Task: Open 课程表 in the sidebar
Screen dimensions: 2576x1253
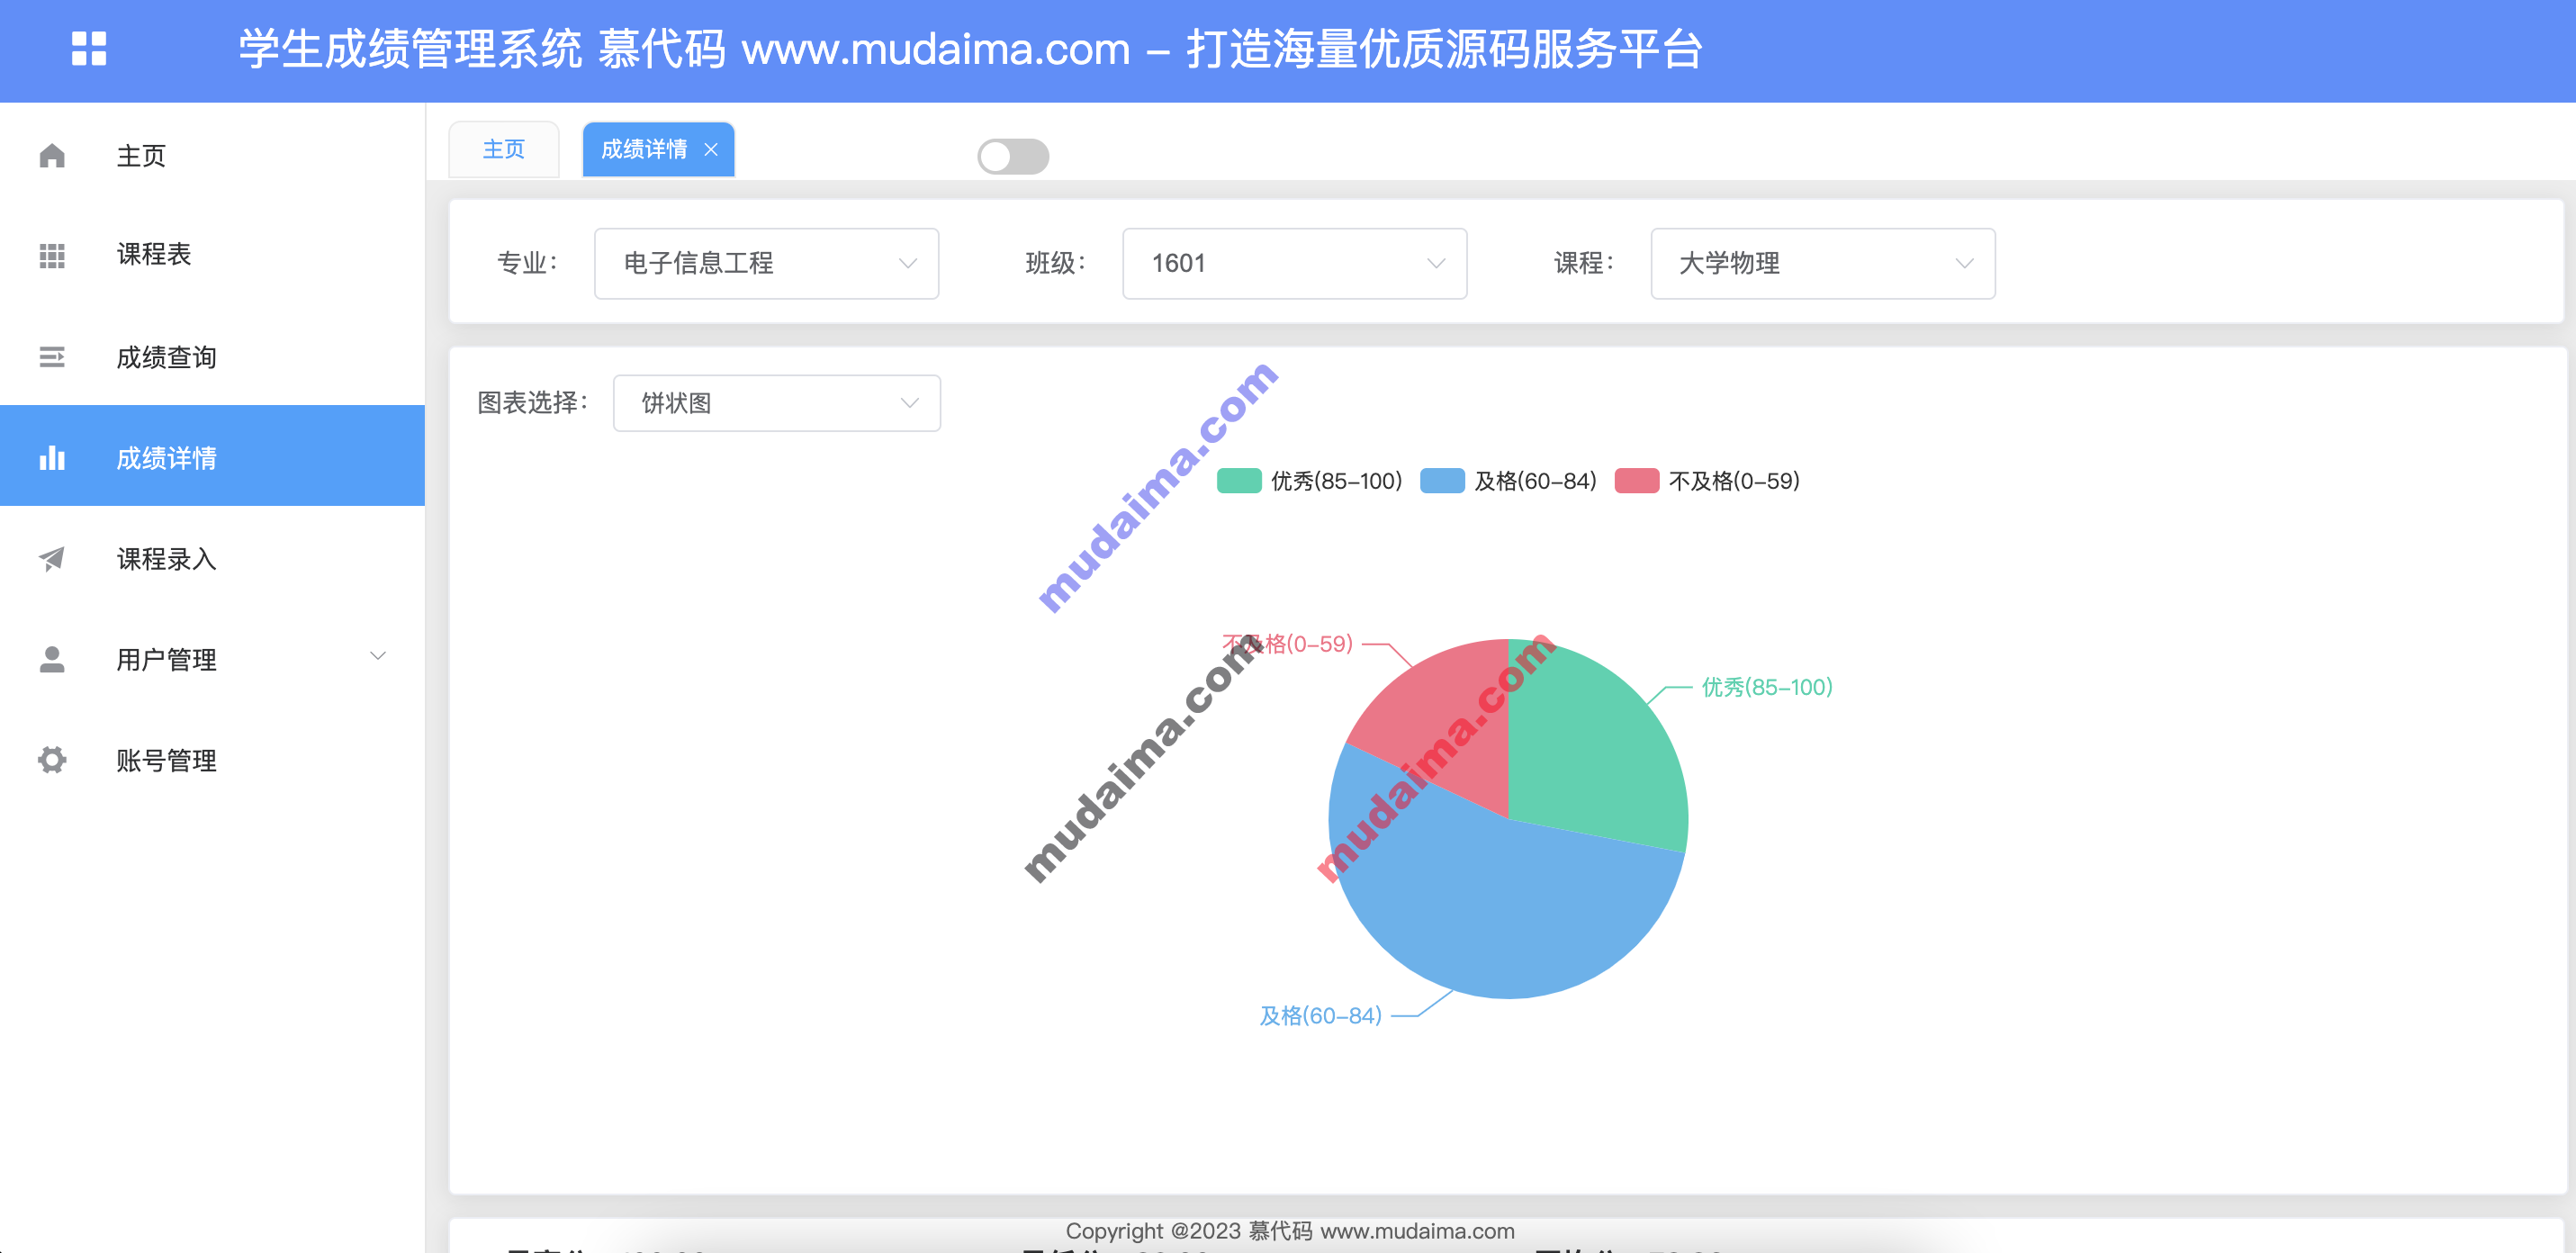Action: (212, 256)
